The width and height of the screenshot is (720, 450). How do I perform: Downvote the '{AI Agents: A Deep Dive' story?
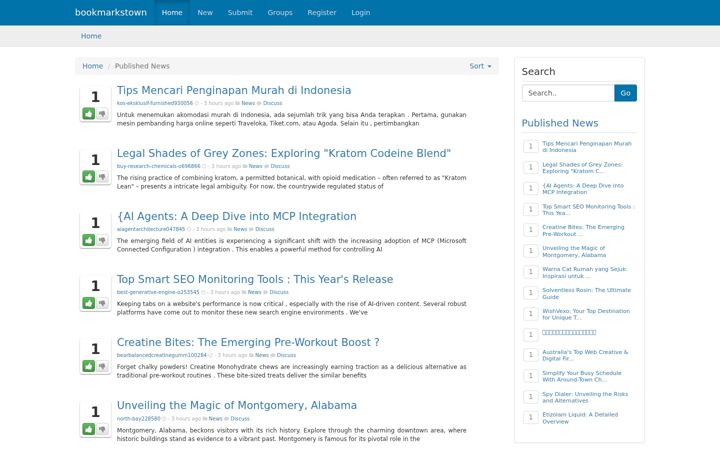(102, 240)
